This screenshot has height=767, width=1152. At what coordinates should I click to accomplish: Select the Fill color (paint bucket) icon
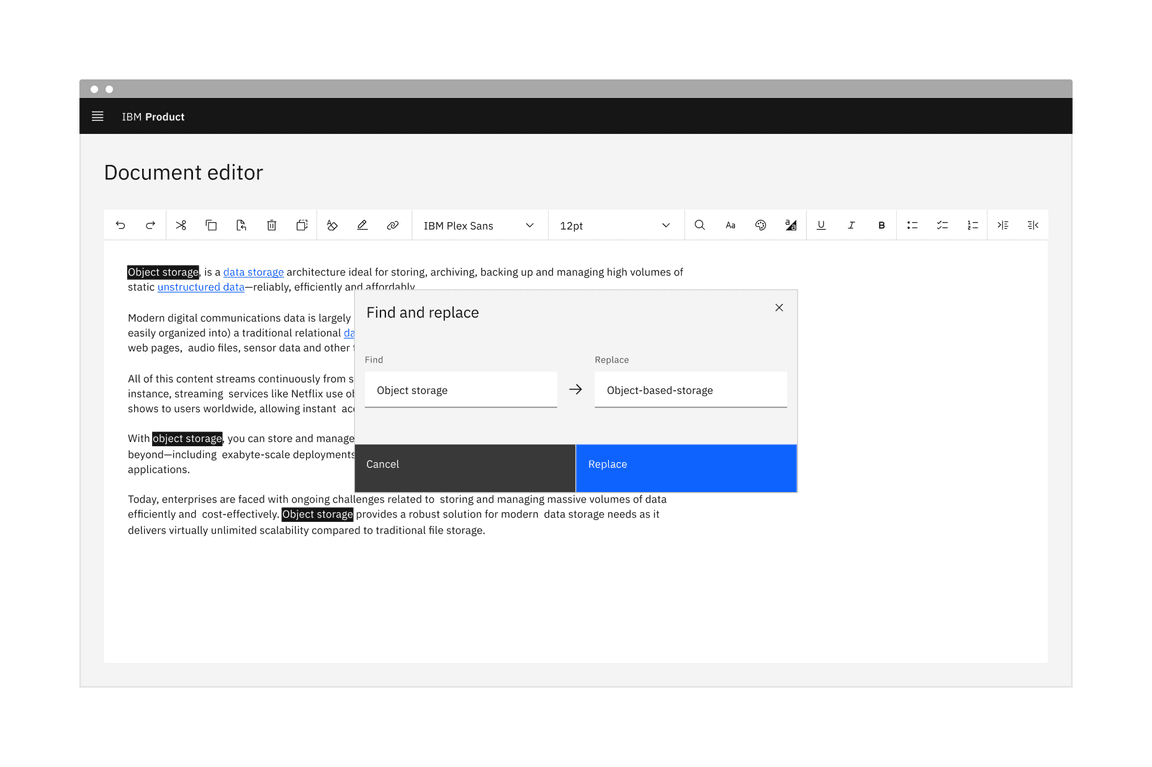(x=332, y=225)
